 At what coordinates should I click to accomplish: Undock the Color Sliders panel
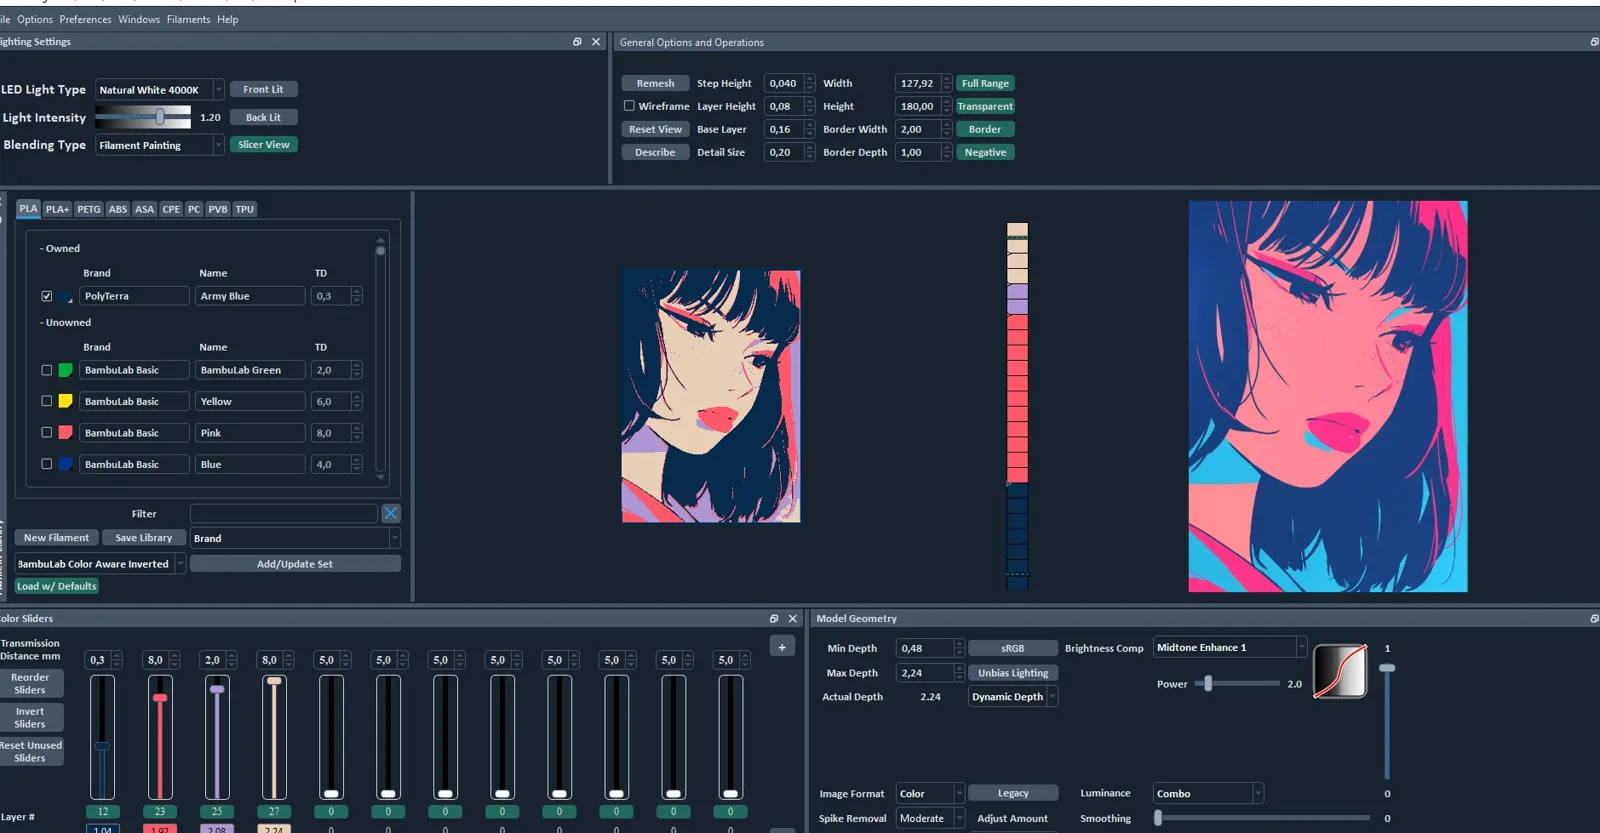773,619
